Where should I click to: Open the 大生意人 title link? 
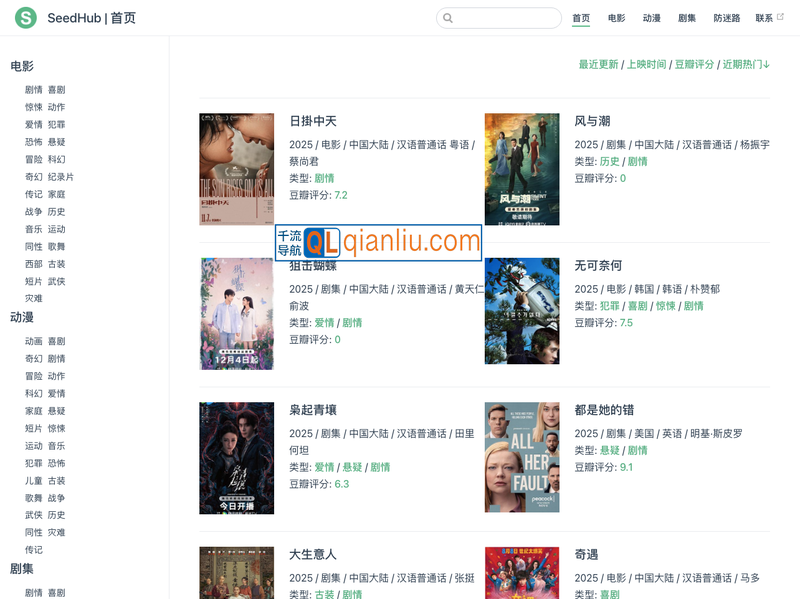tap(313, 554)
